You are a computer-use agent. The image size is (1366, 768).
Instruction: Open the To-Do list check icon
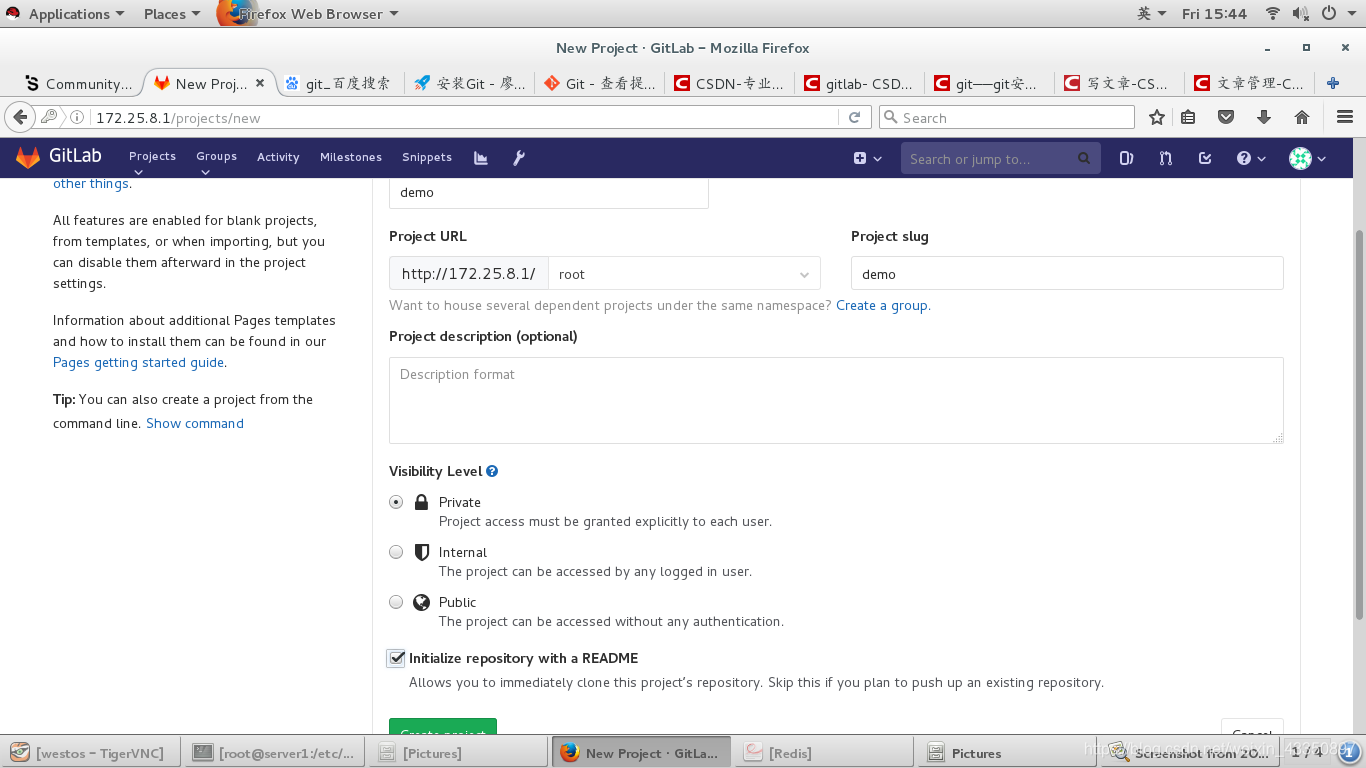tap(1205, 158)
